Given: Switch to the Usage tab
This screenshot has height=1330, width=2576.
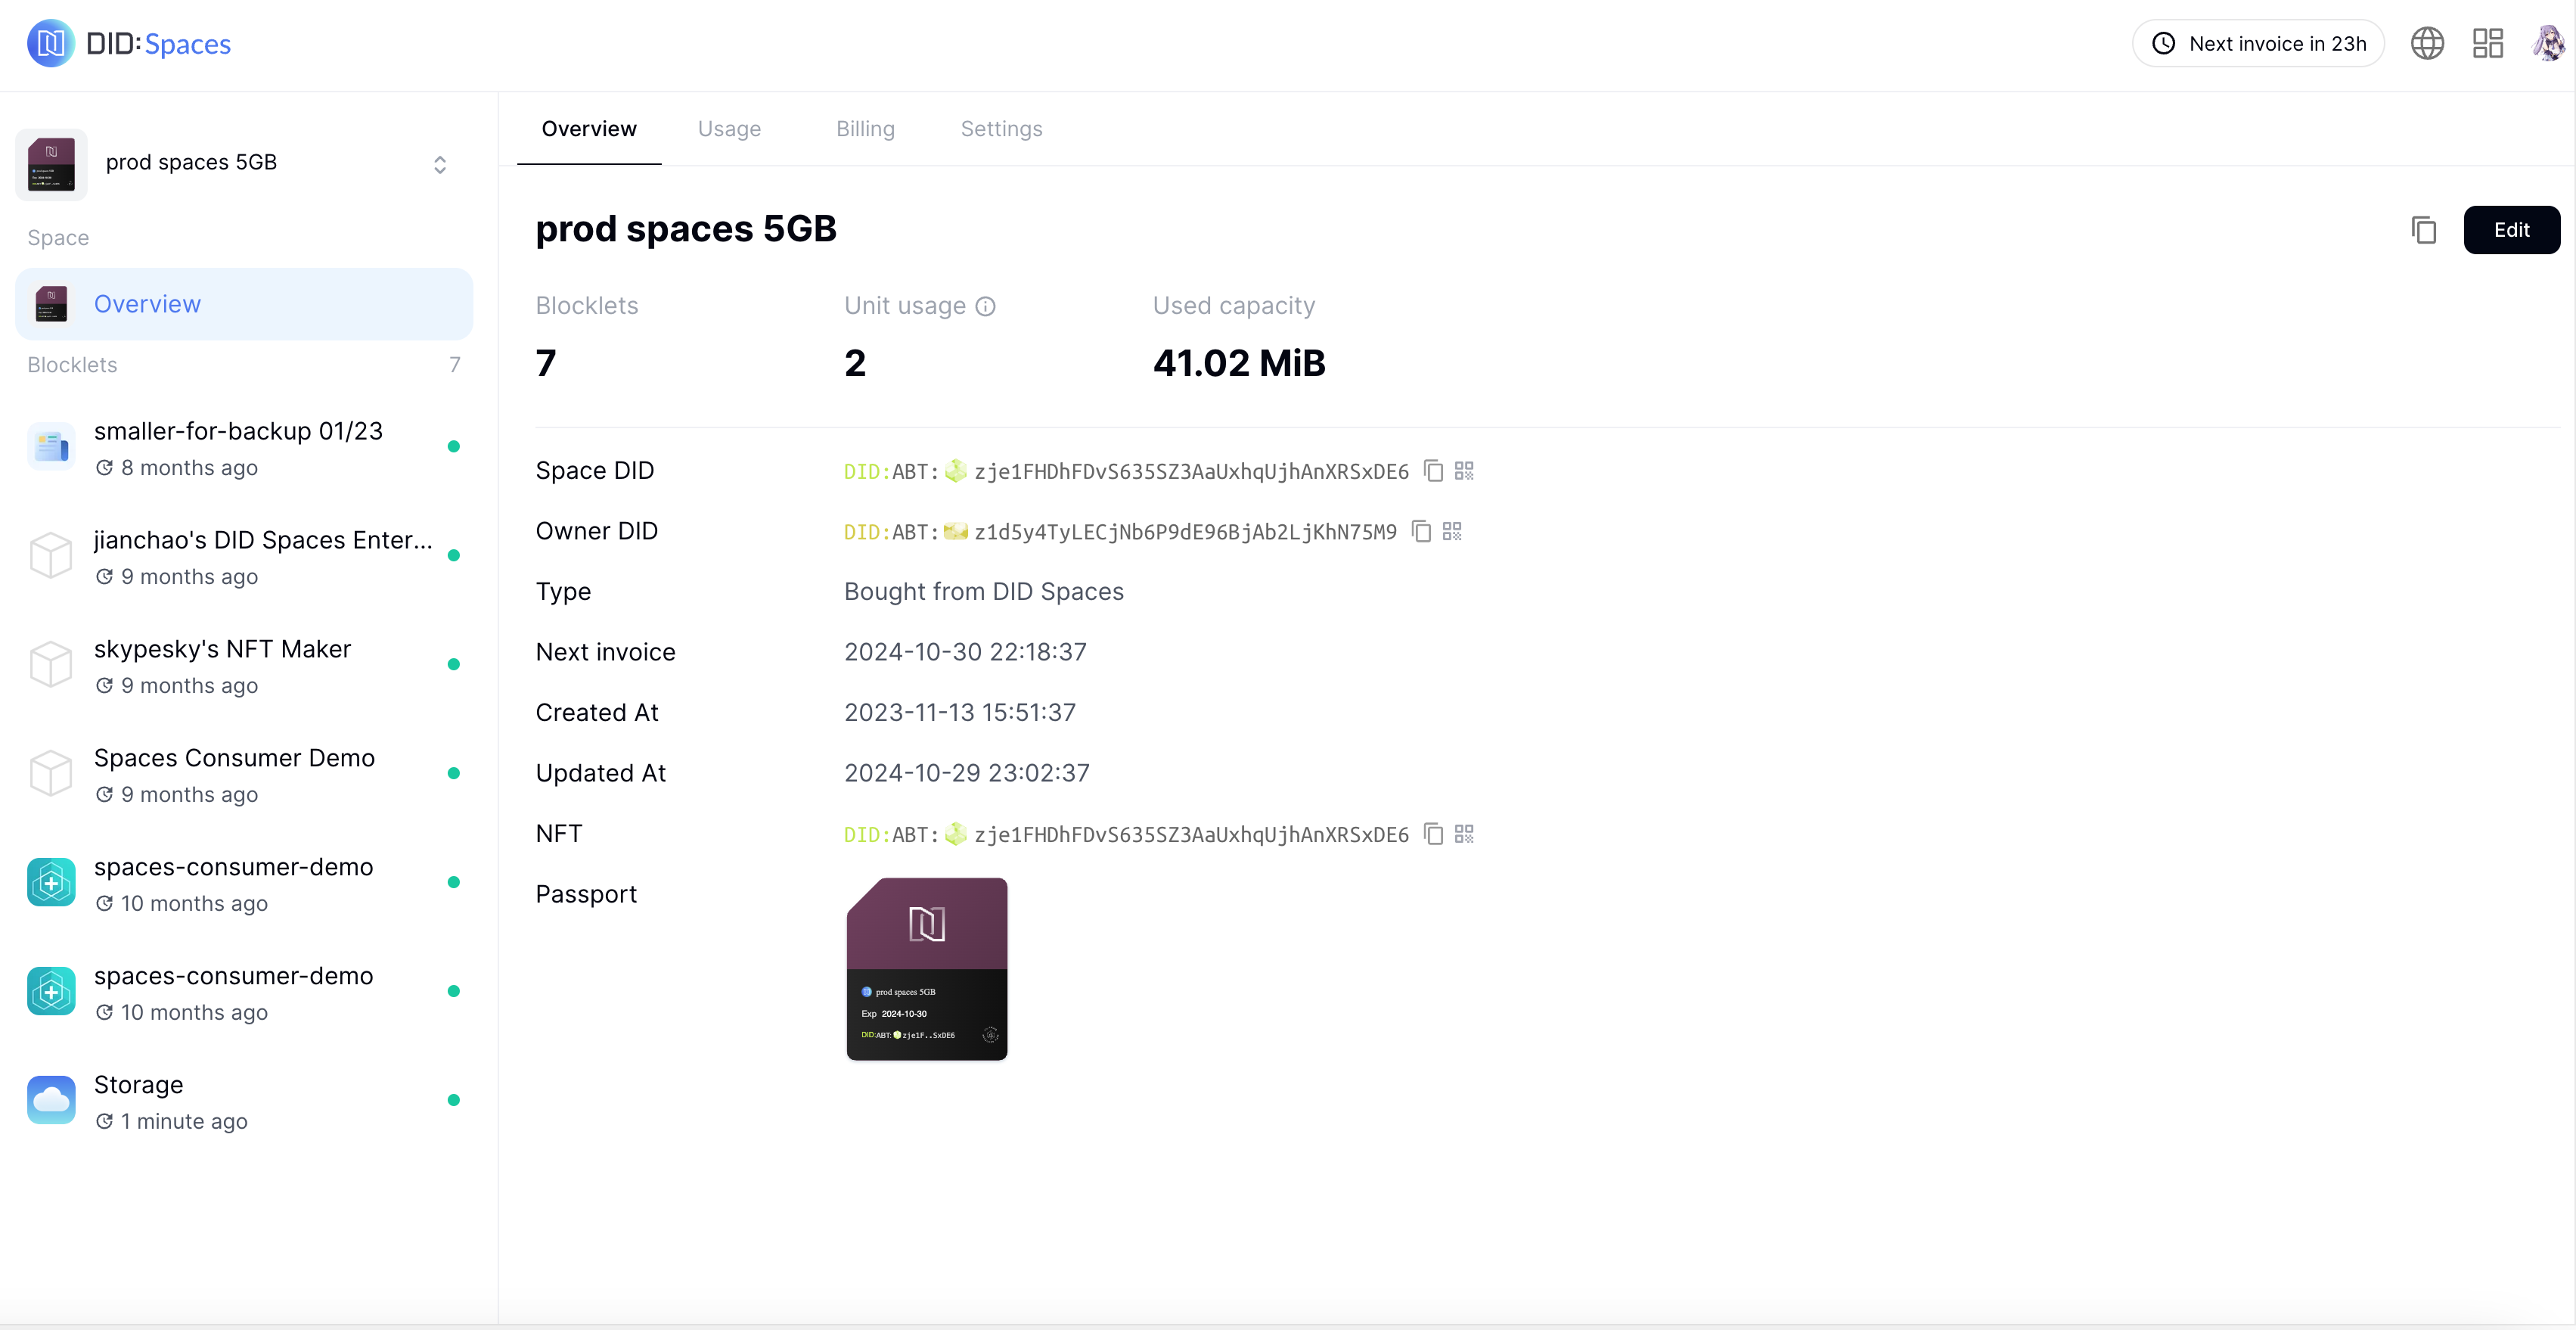Looking at the screenshot, I should (729, 129).
